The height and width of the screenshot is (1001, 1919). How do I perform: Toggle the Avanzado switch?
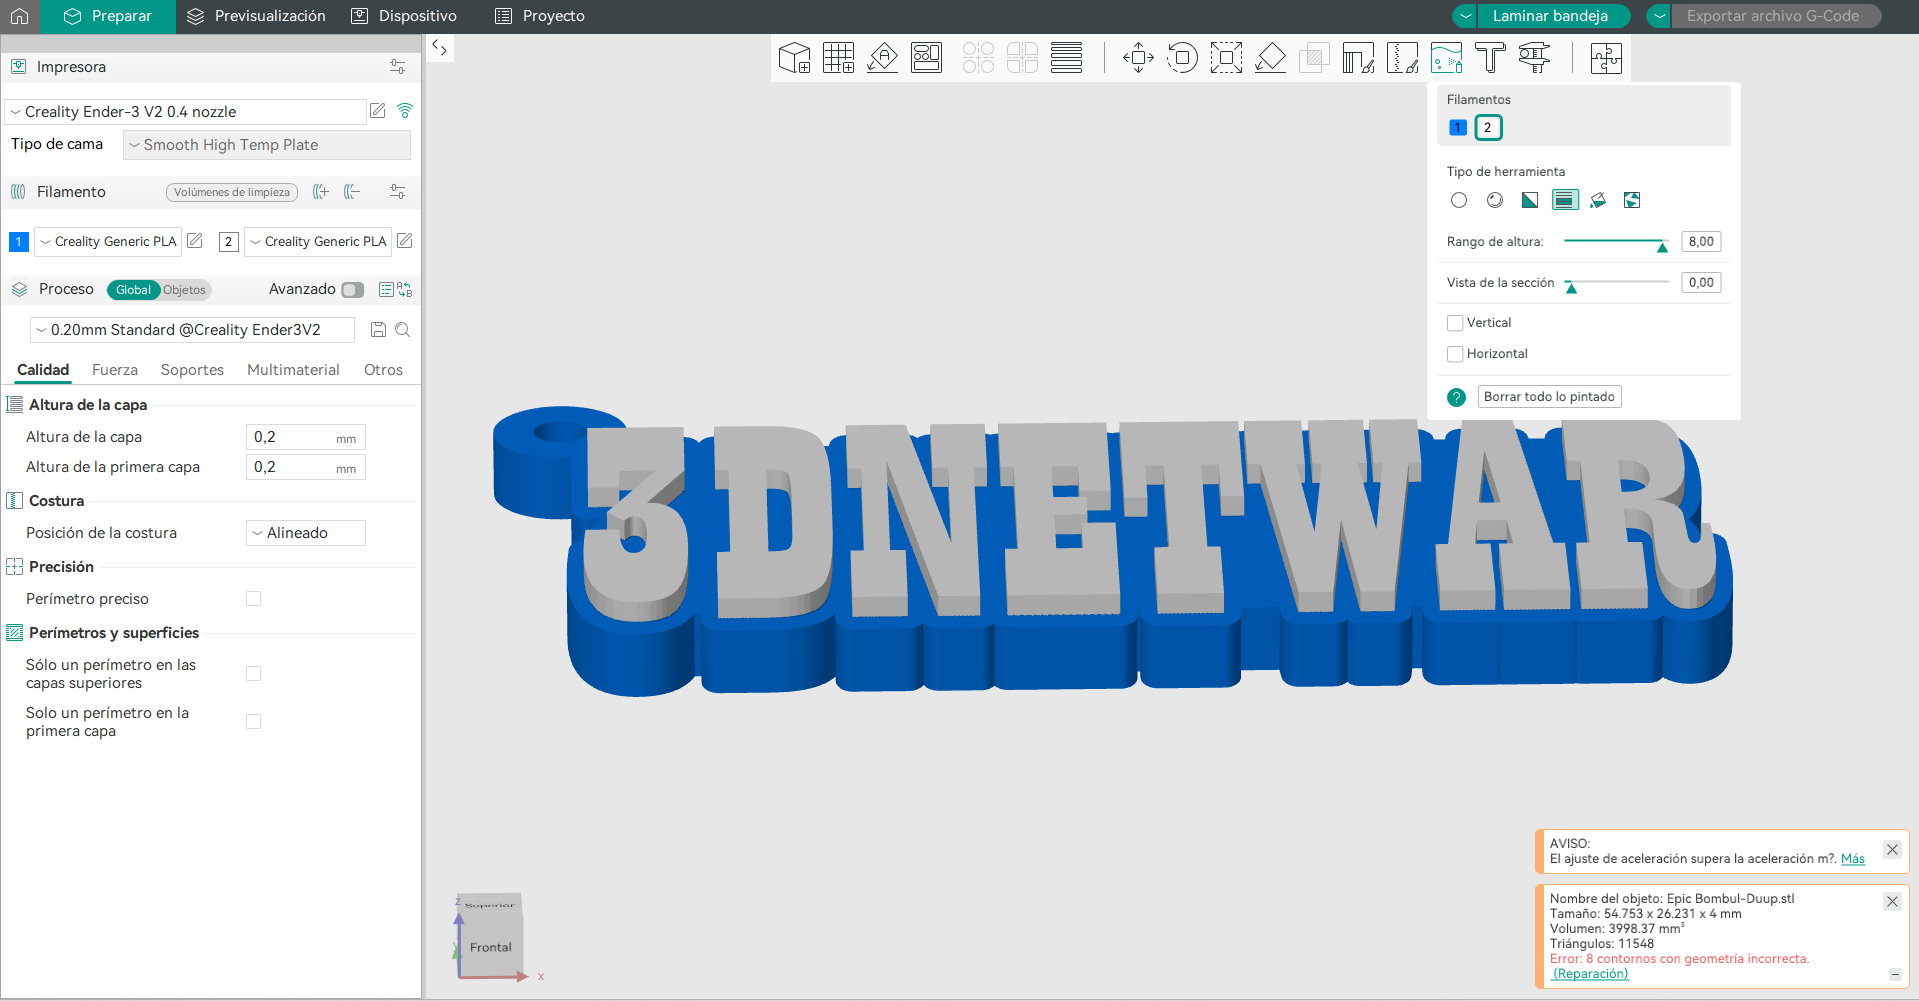[x=352, y=290]
